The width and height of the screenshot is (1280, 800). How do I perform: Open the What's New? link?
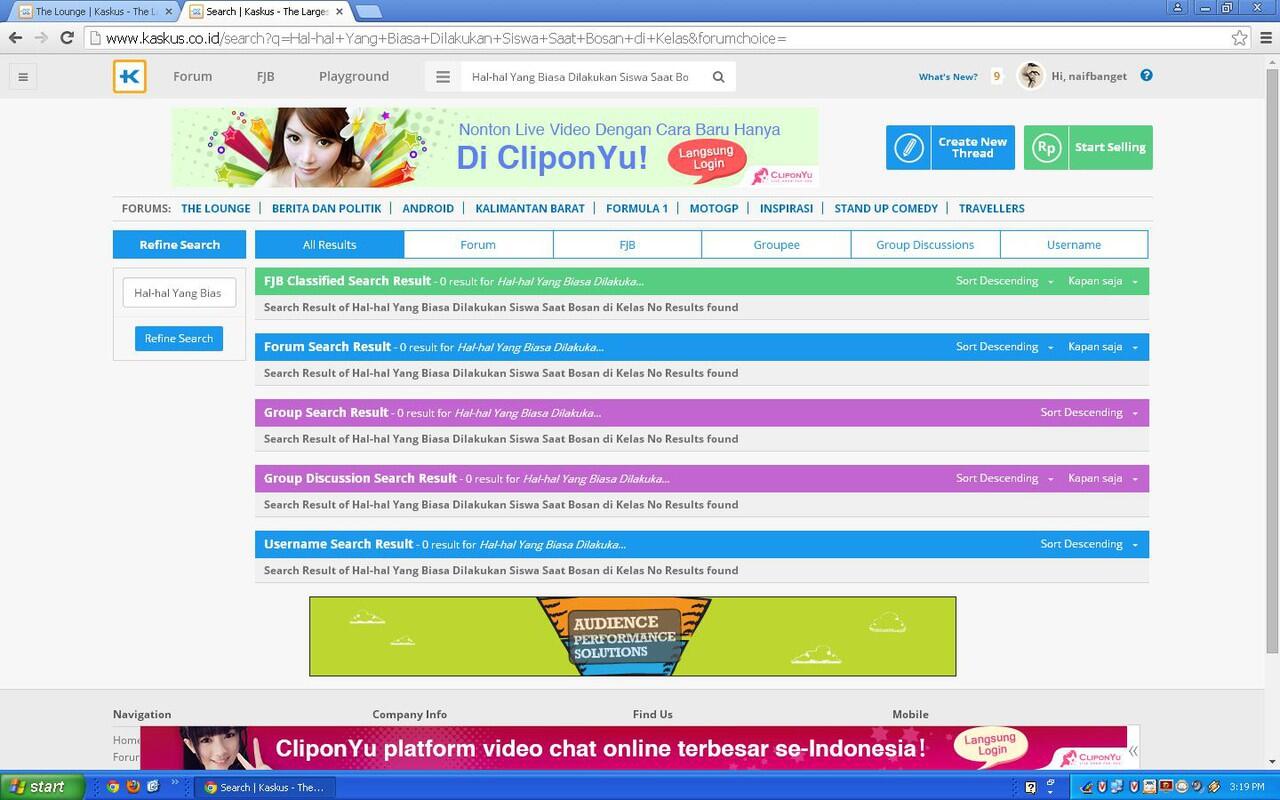pos(948,77)
